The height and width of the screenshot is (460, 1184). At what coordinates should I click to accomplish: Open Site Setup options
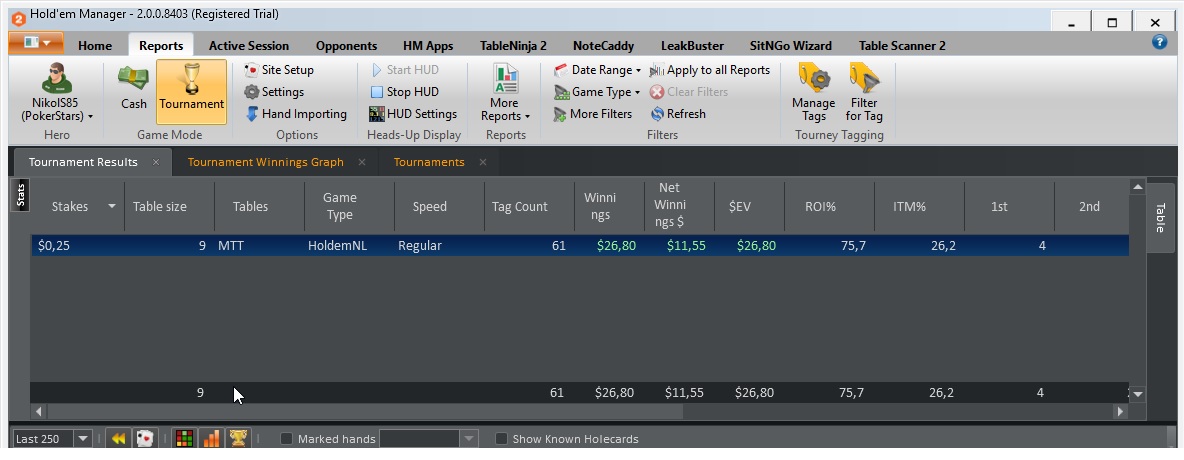(279, 69)
